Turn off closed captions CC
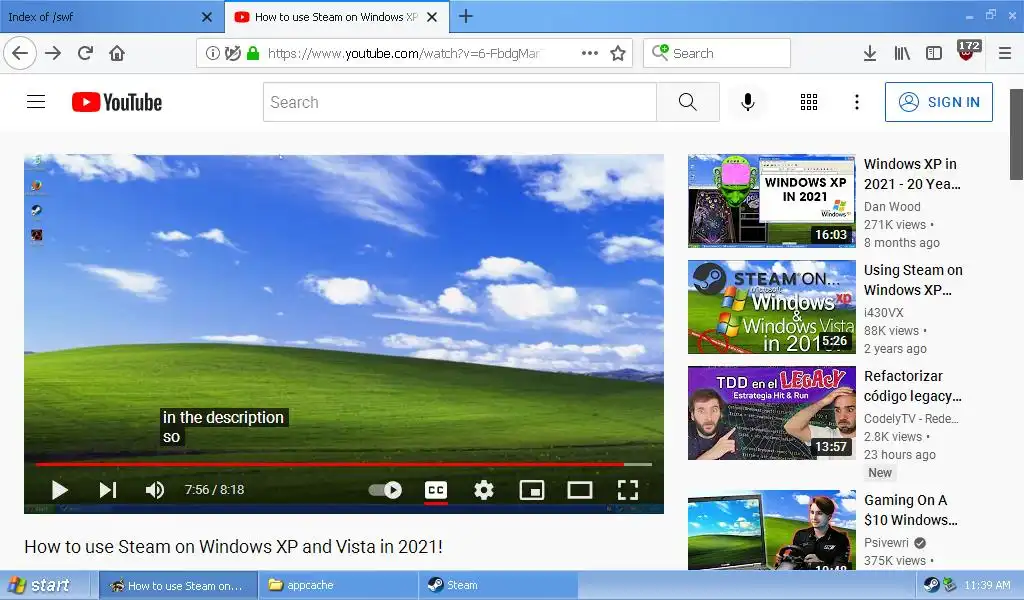The image size is (1024, 600). click(436, 490)
